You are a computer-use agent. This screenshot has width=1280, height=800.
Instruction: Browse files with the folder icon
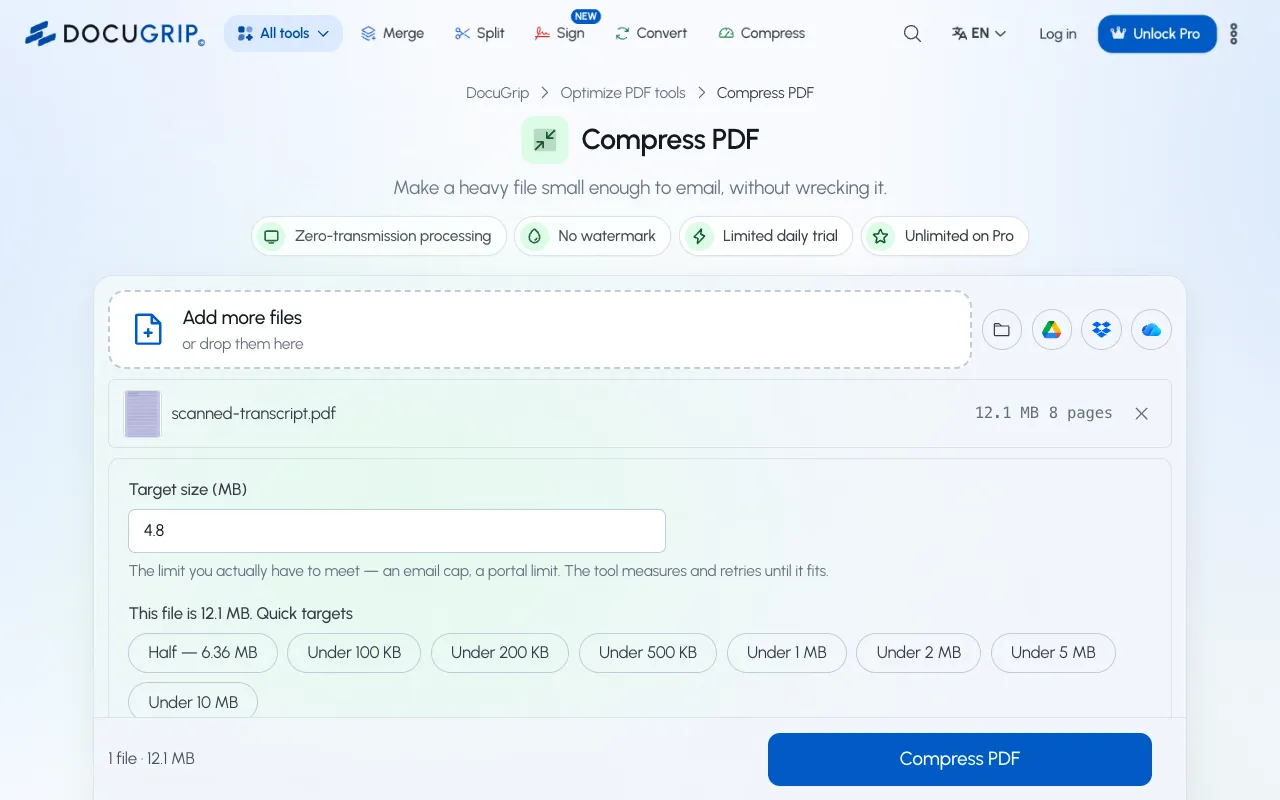tap(1002, 329)
